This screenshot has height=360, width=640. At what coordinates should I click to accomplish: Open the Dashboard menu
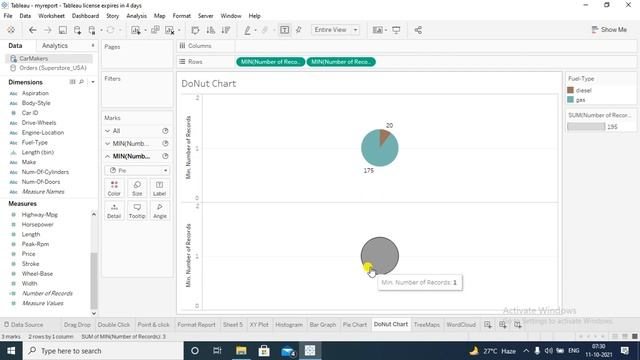pyautogui.click(x=85, y=16)
